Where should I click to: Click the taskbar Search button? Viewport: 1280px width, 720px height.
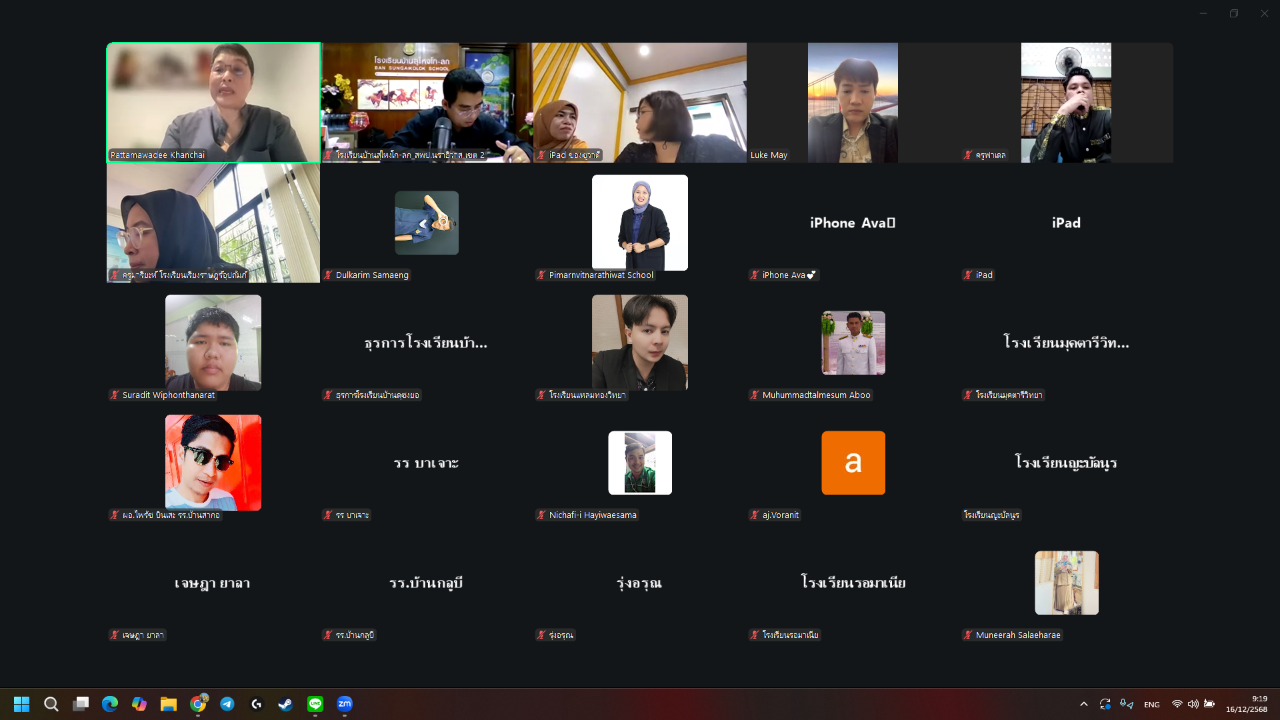(x=51, y=704)
